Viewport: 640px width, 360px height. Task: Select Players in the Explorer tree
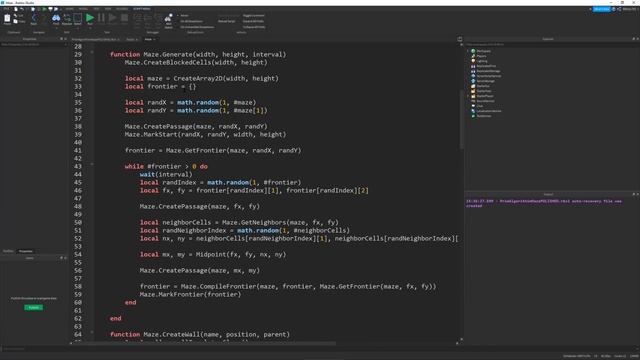[481, 56]
